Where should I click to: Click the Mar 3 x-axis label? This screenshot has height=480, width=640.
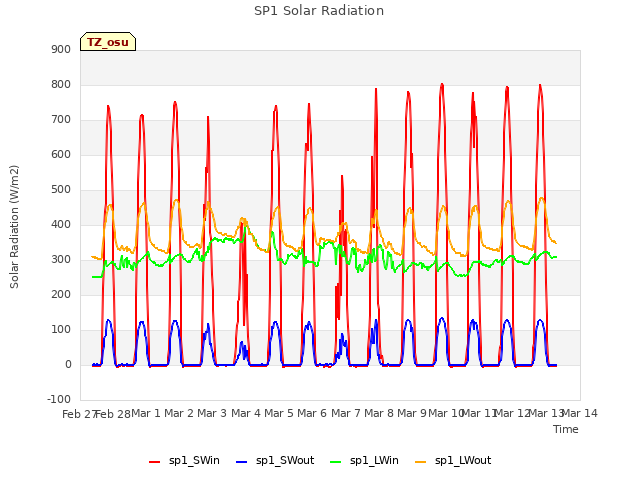tap(212, 413)
